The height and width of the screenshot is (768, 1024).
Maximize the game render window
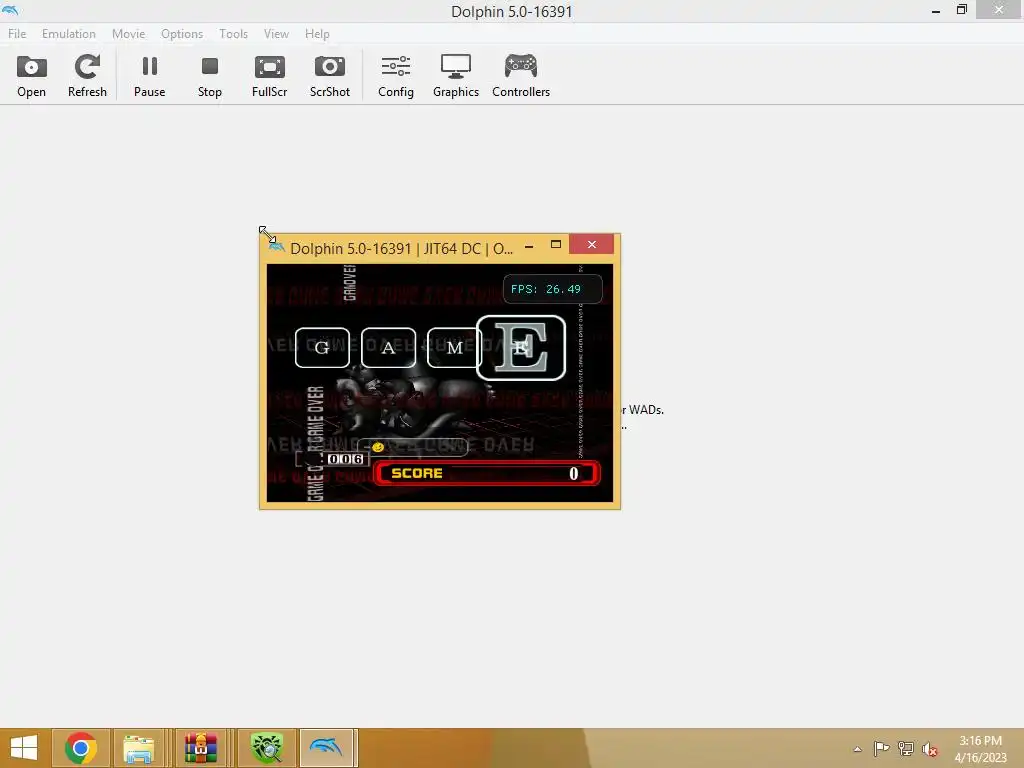pyautogui.click(x=556, y=244)
